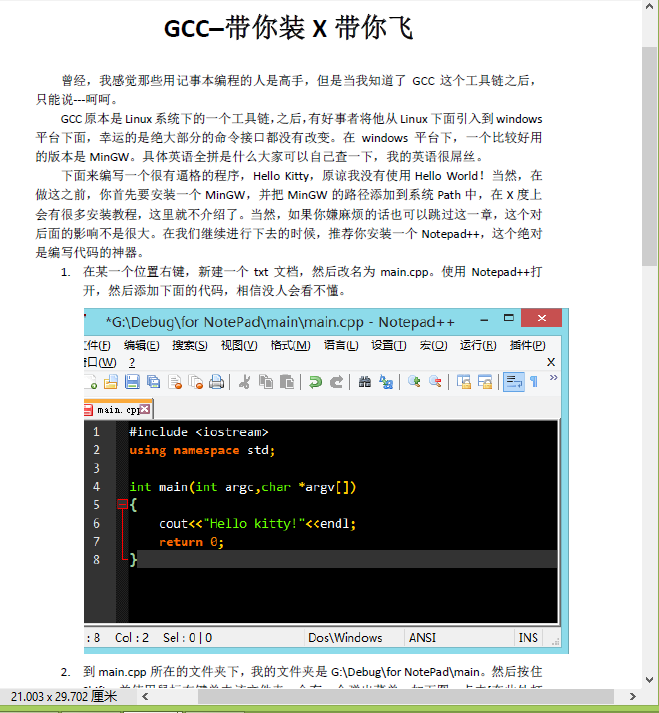Click the Cut (scissors) icon
Screen dimensions: 659x713
pyautogui.click(x=245, y=382)
